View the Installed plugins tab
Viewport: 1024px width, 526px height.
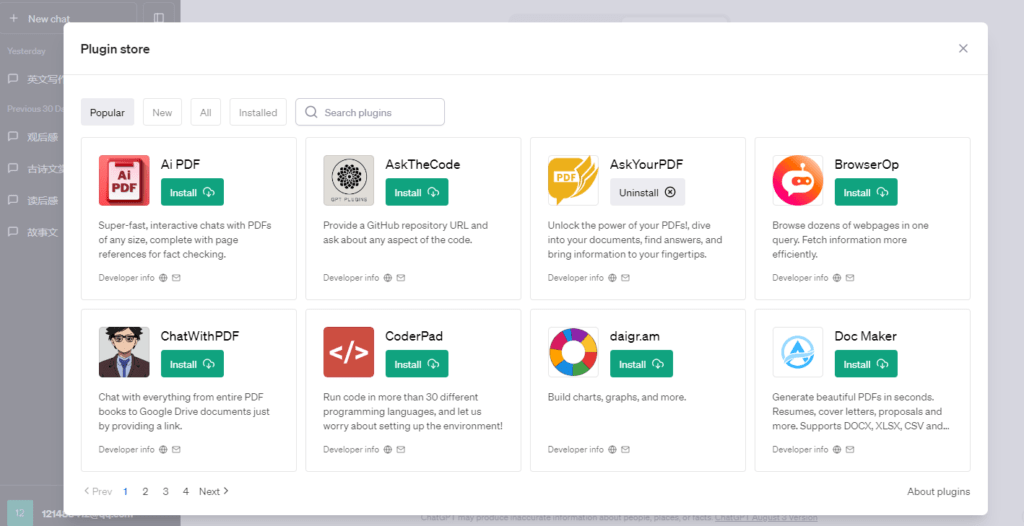[x=258, y=112]
